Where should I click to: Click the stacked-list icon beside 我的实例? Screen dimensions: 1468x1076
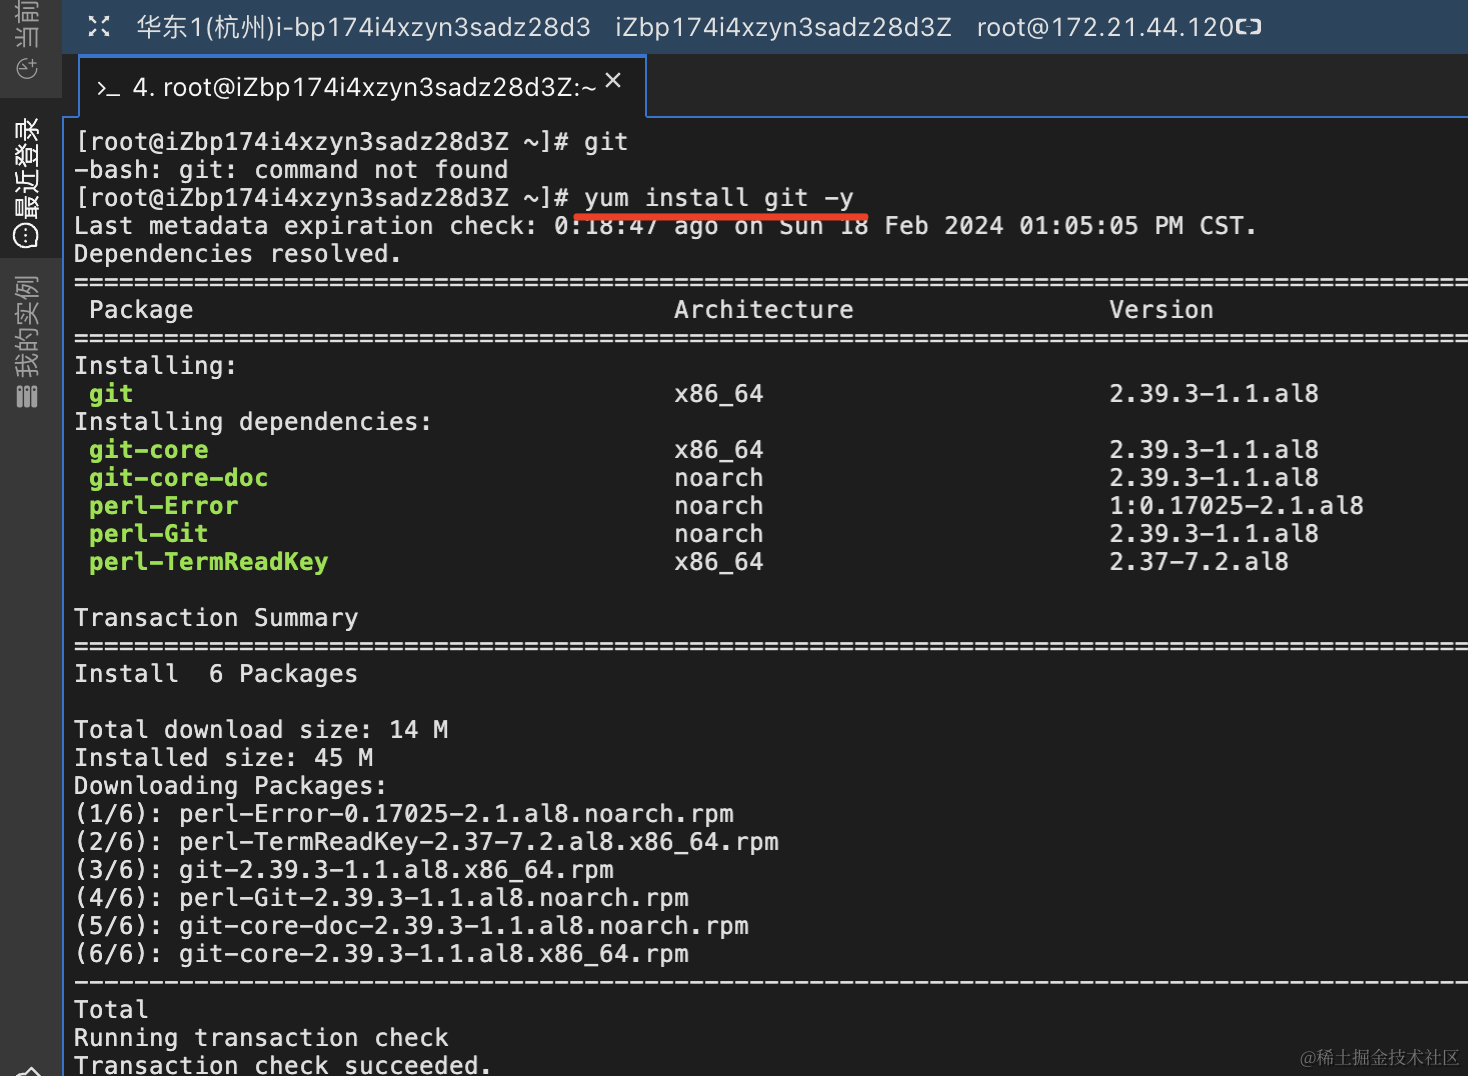(x=27, y=396)
